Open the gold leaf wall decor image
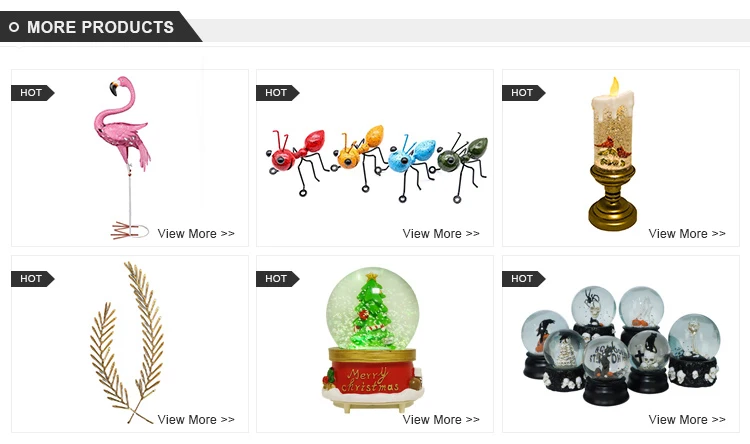Screen dimensions: 750x444 click(x=127, y=343)
